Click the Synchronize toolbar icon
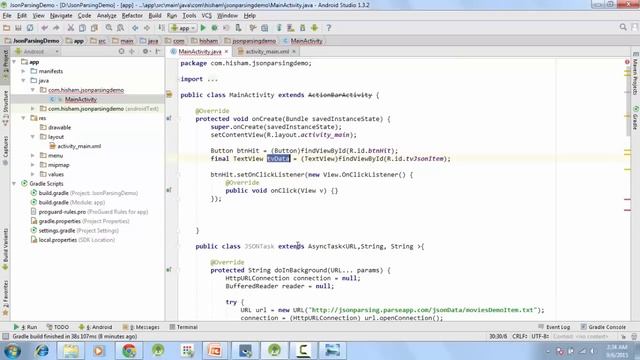The height and width of the screenshot is (360, 640). [30, 28]
